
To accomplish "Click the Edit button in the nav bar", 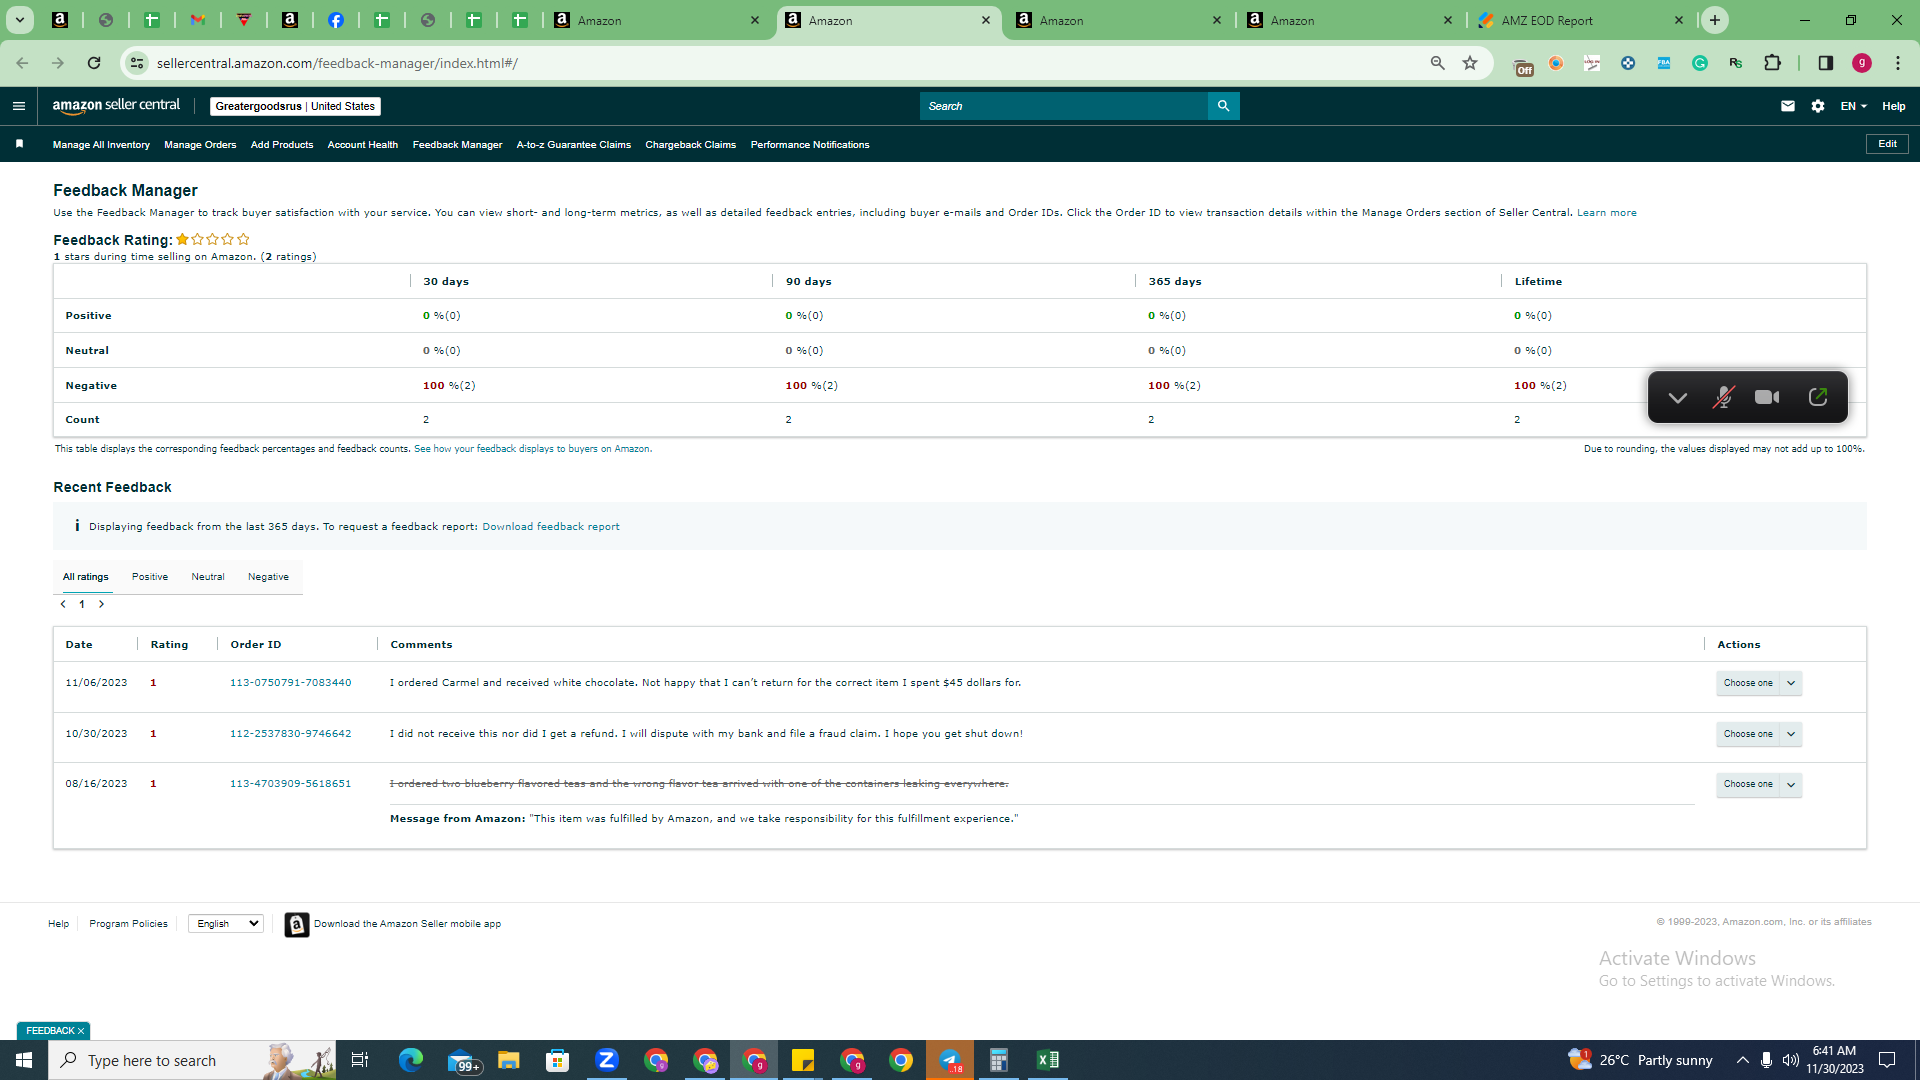I will 1887,144.
